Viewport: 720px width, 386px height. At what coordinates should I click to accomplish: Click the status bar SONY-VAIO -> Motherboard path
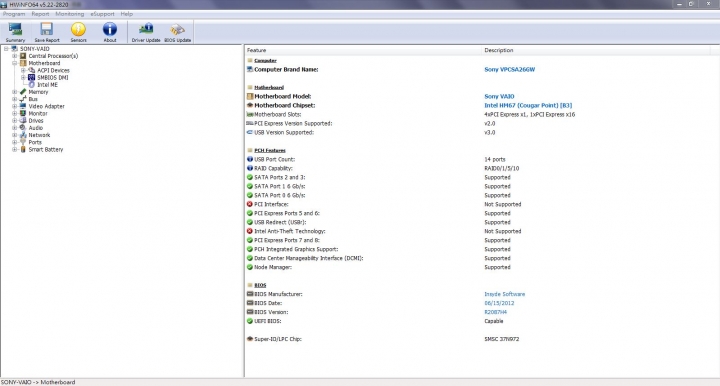38,382
